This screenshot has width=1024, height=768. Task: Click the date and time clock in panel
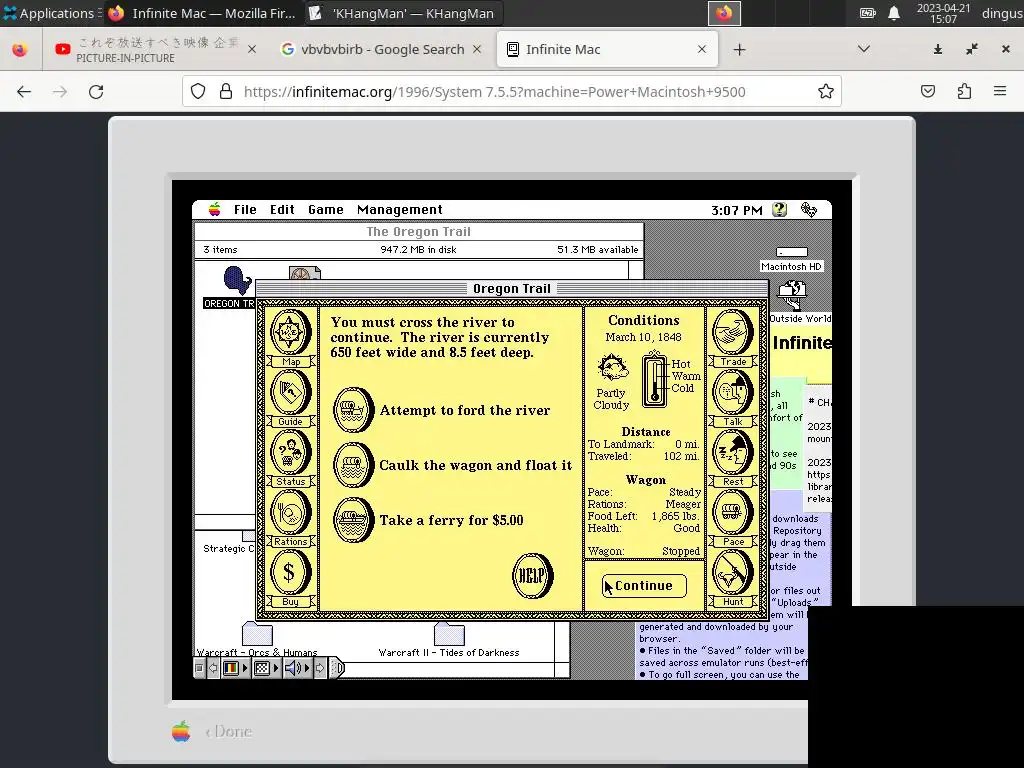coord(943,13)
